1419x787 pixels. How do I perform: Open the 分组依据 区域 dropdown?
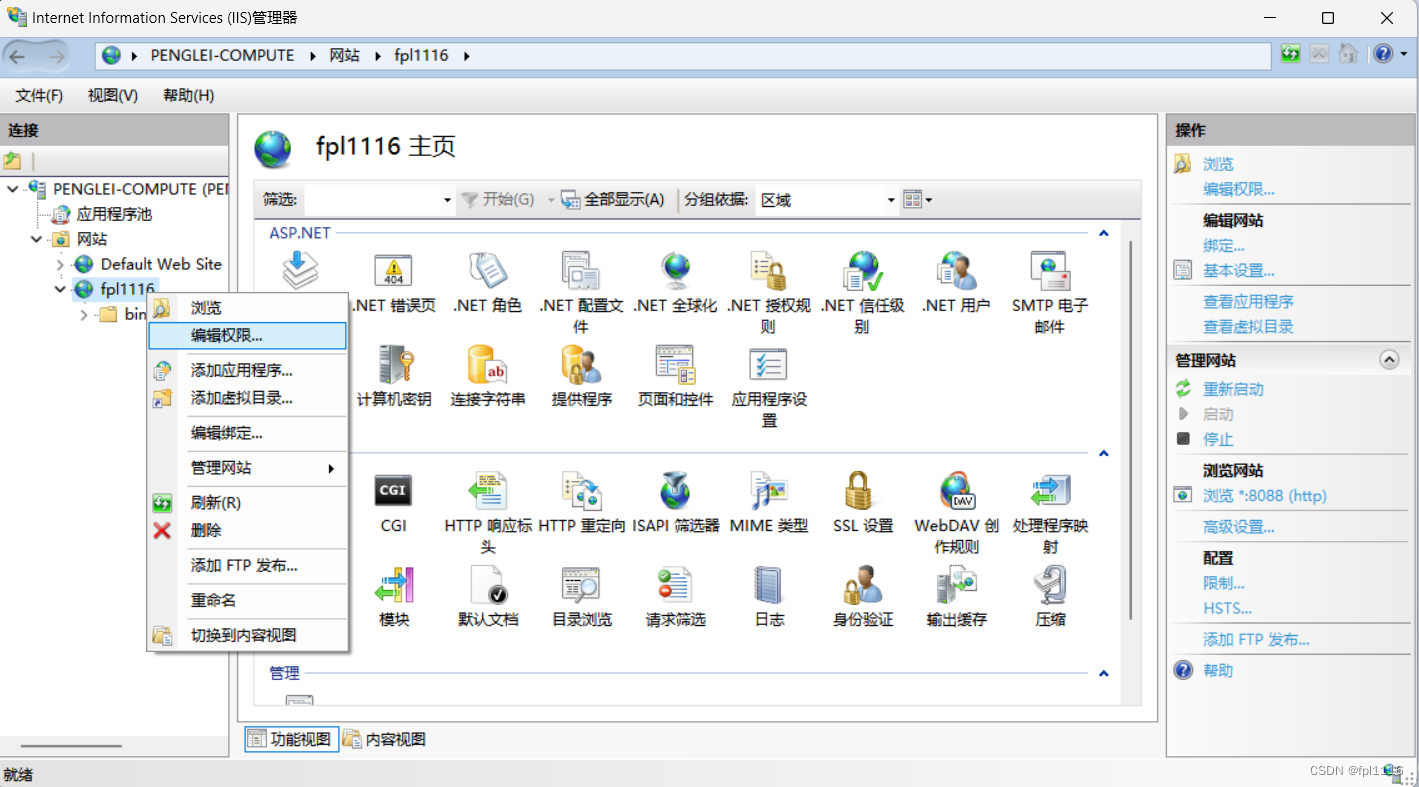coord(826,200)
